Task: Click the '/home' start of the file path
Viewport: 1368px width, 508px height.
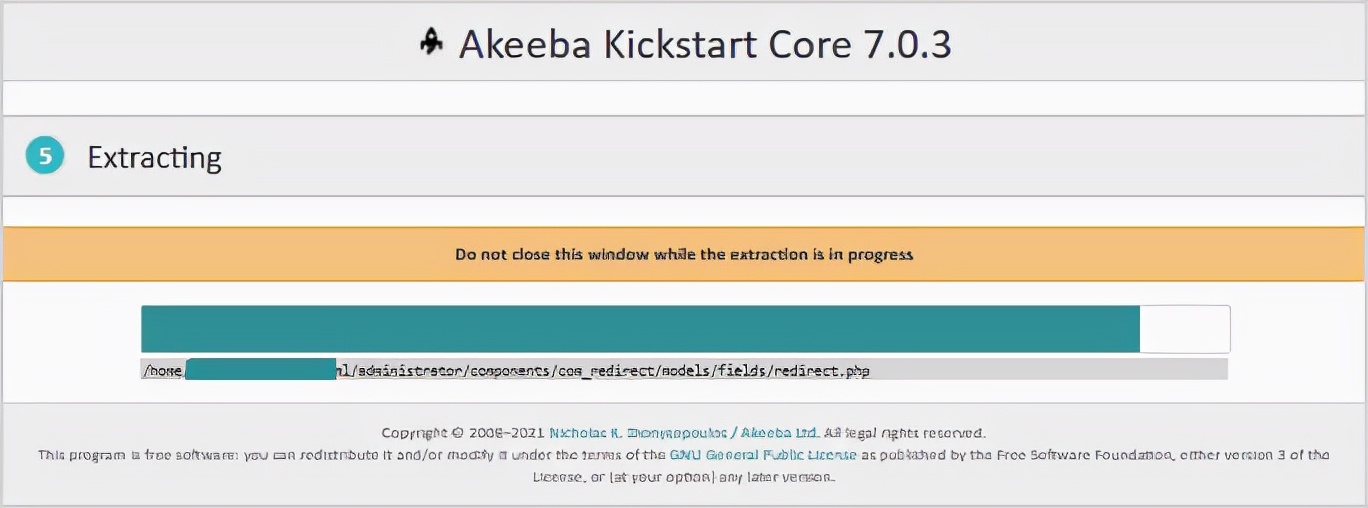Action: 162,371
